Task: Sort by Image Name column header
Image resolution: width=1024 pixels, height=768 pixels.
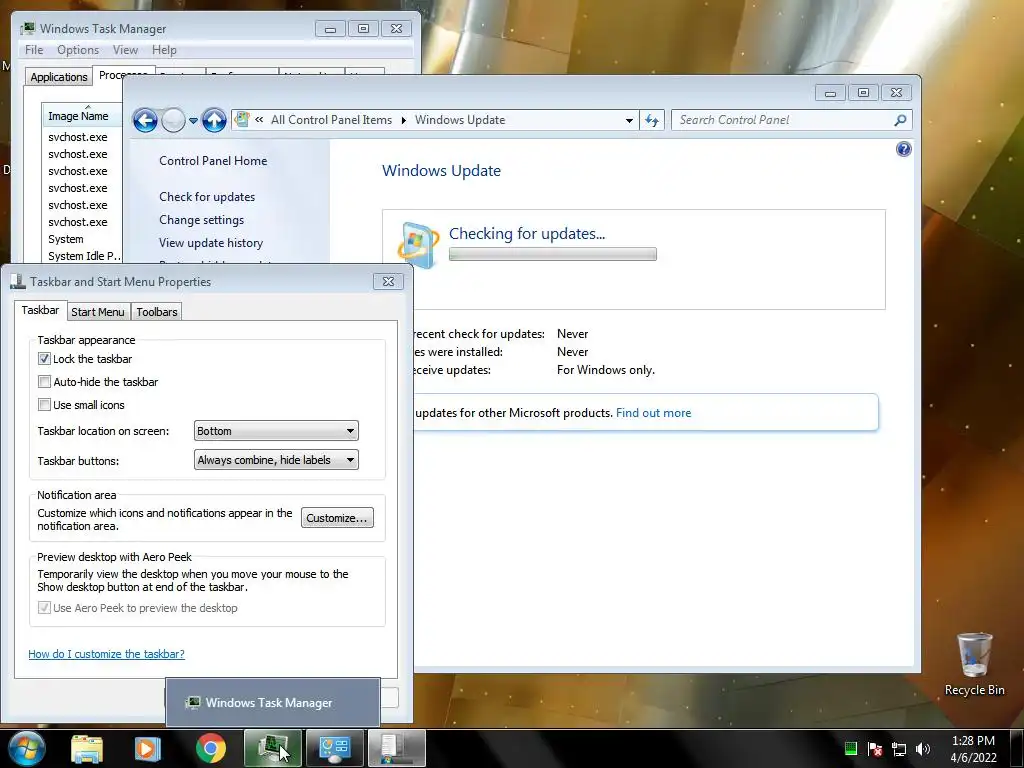Action: [82, 116]
